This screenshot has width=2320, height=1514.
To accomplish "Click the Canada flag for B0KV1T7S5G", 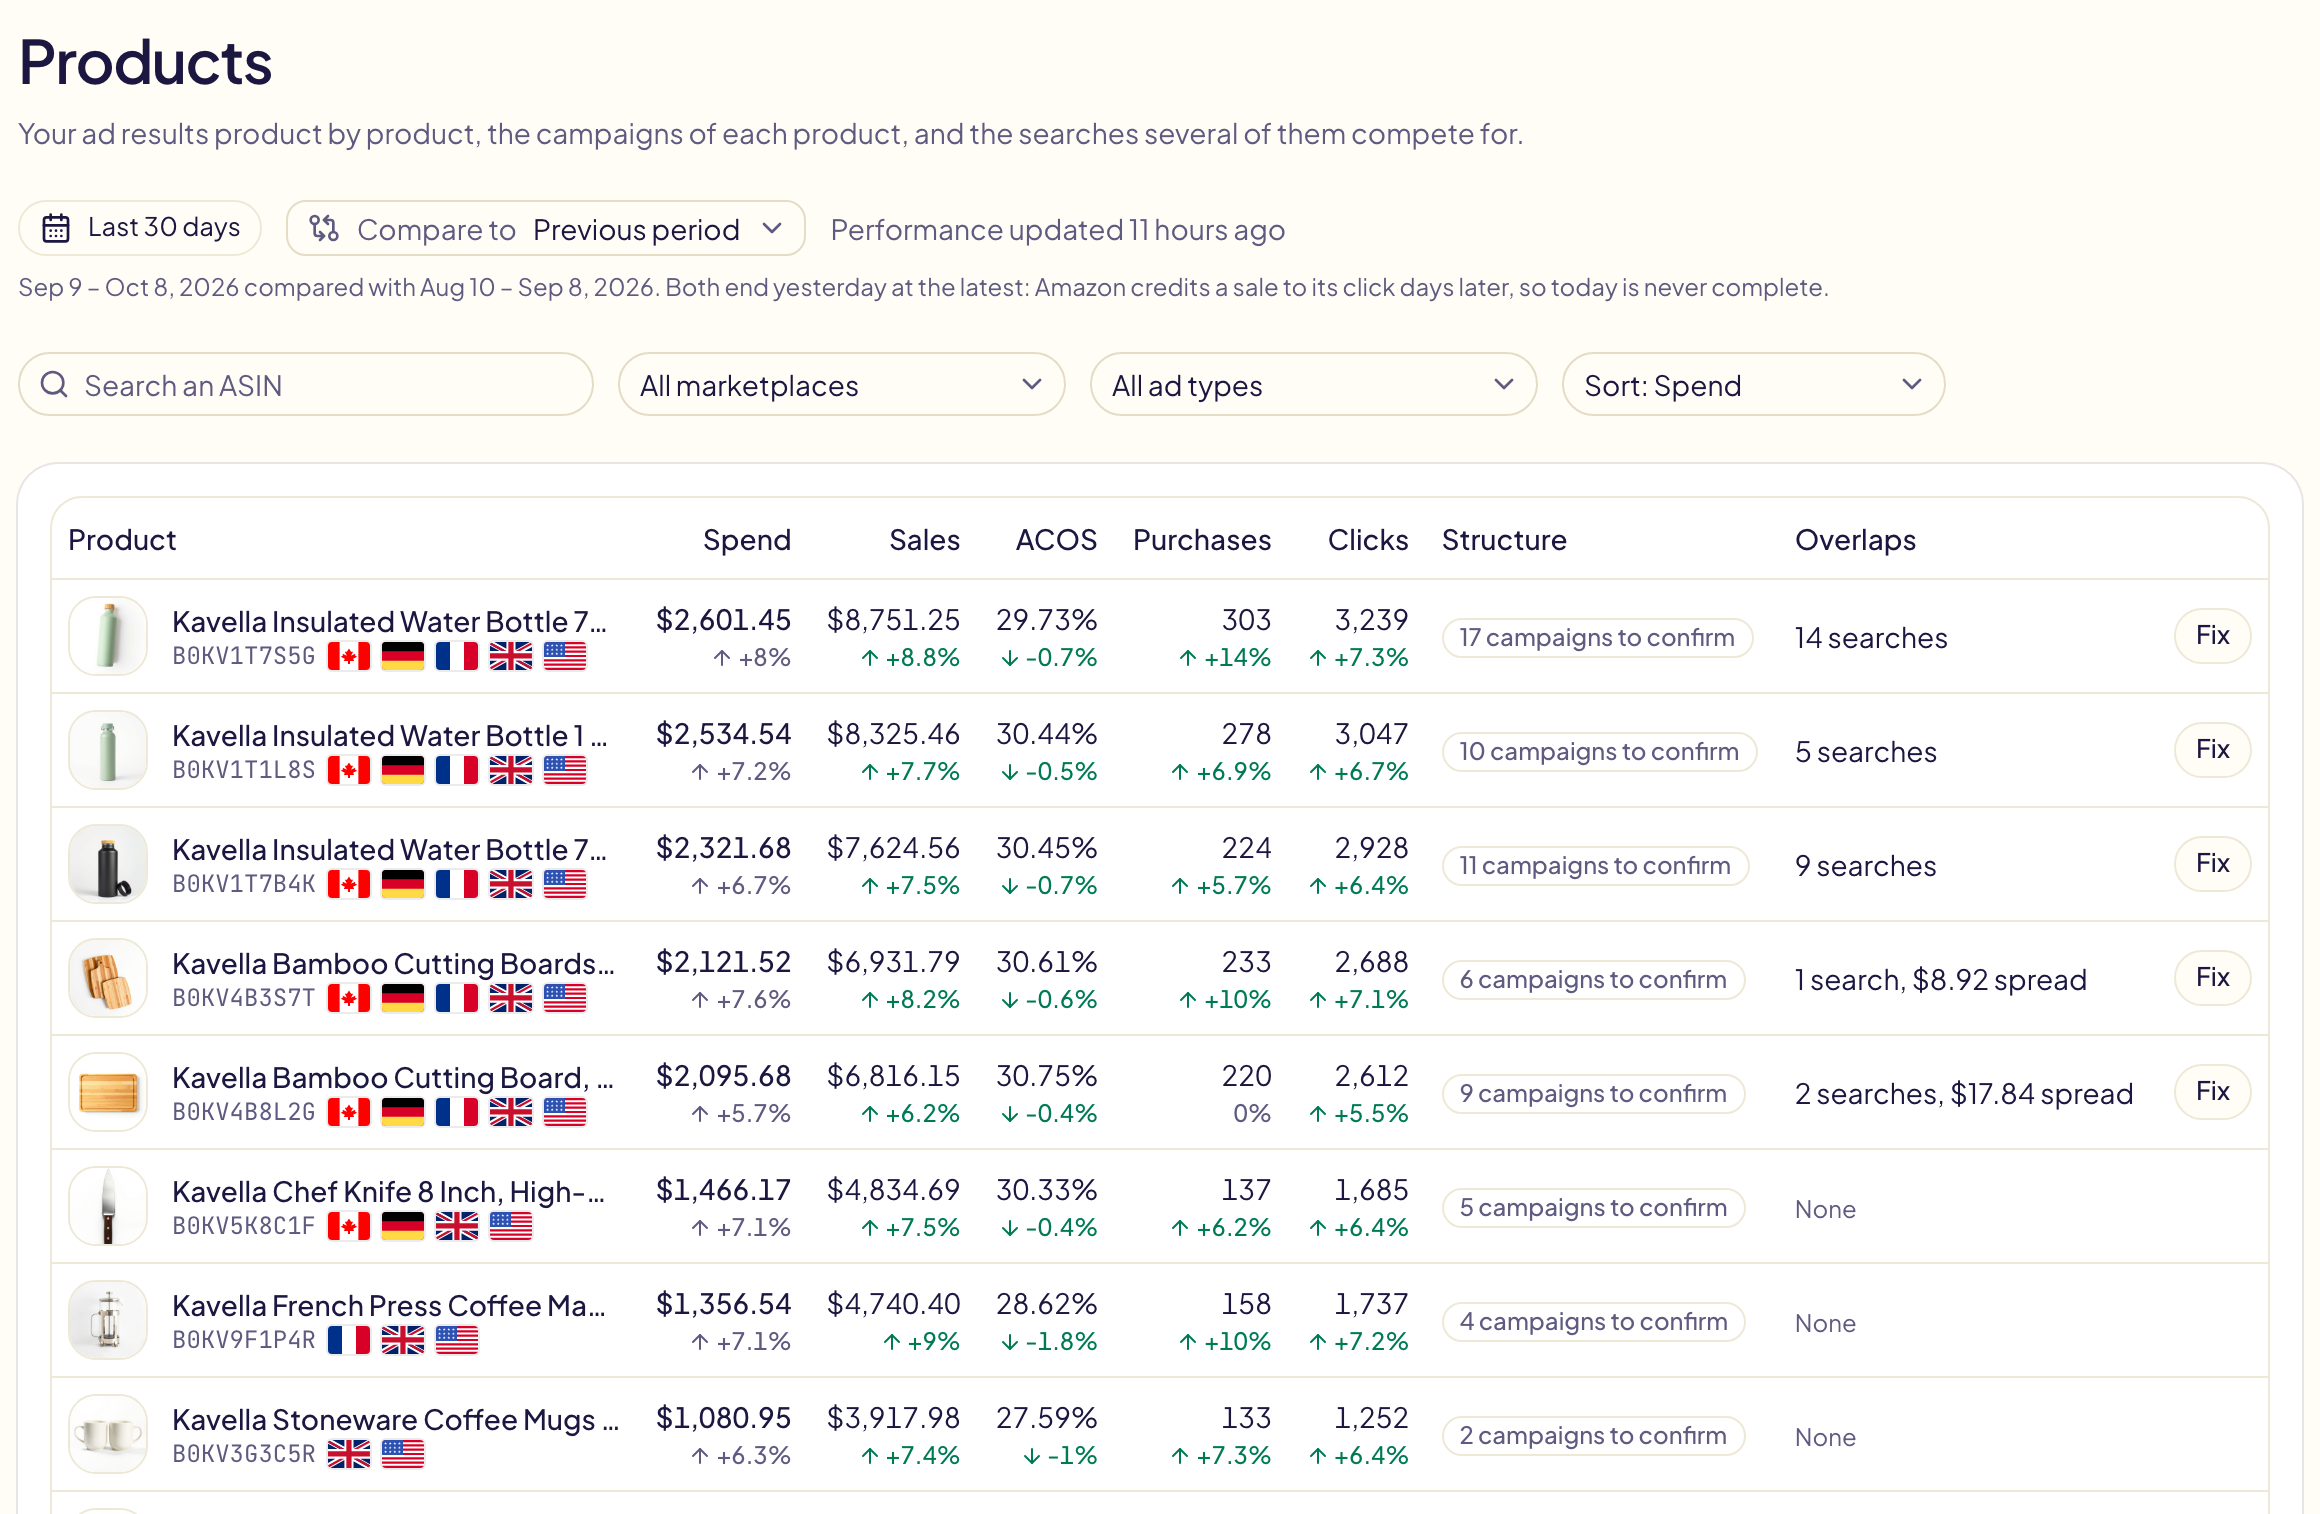I will pyautogui.click(x=349, y=657).
